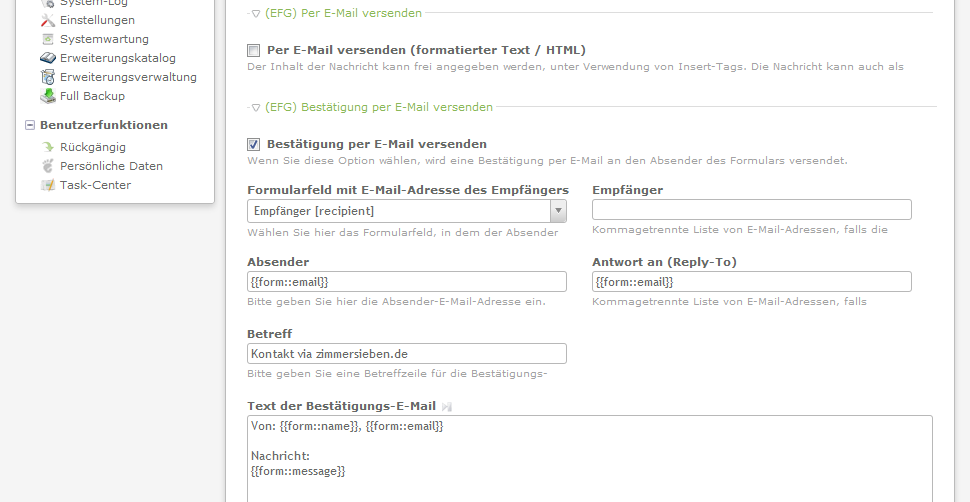Screen dimensions: 970x502
Task: Open the Empfänger [recipient] dropdown
Action: [x=406, y=211]
